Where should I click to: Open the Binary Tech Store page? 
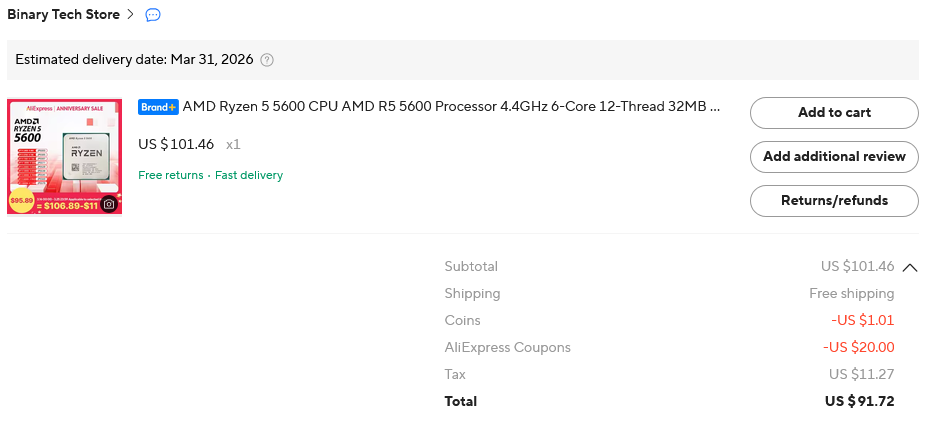click(63, 14)
